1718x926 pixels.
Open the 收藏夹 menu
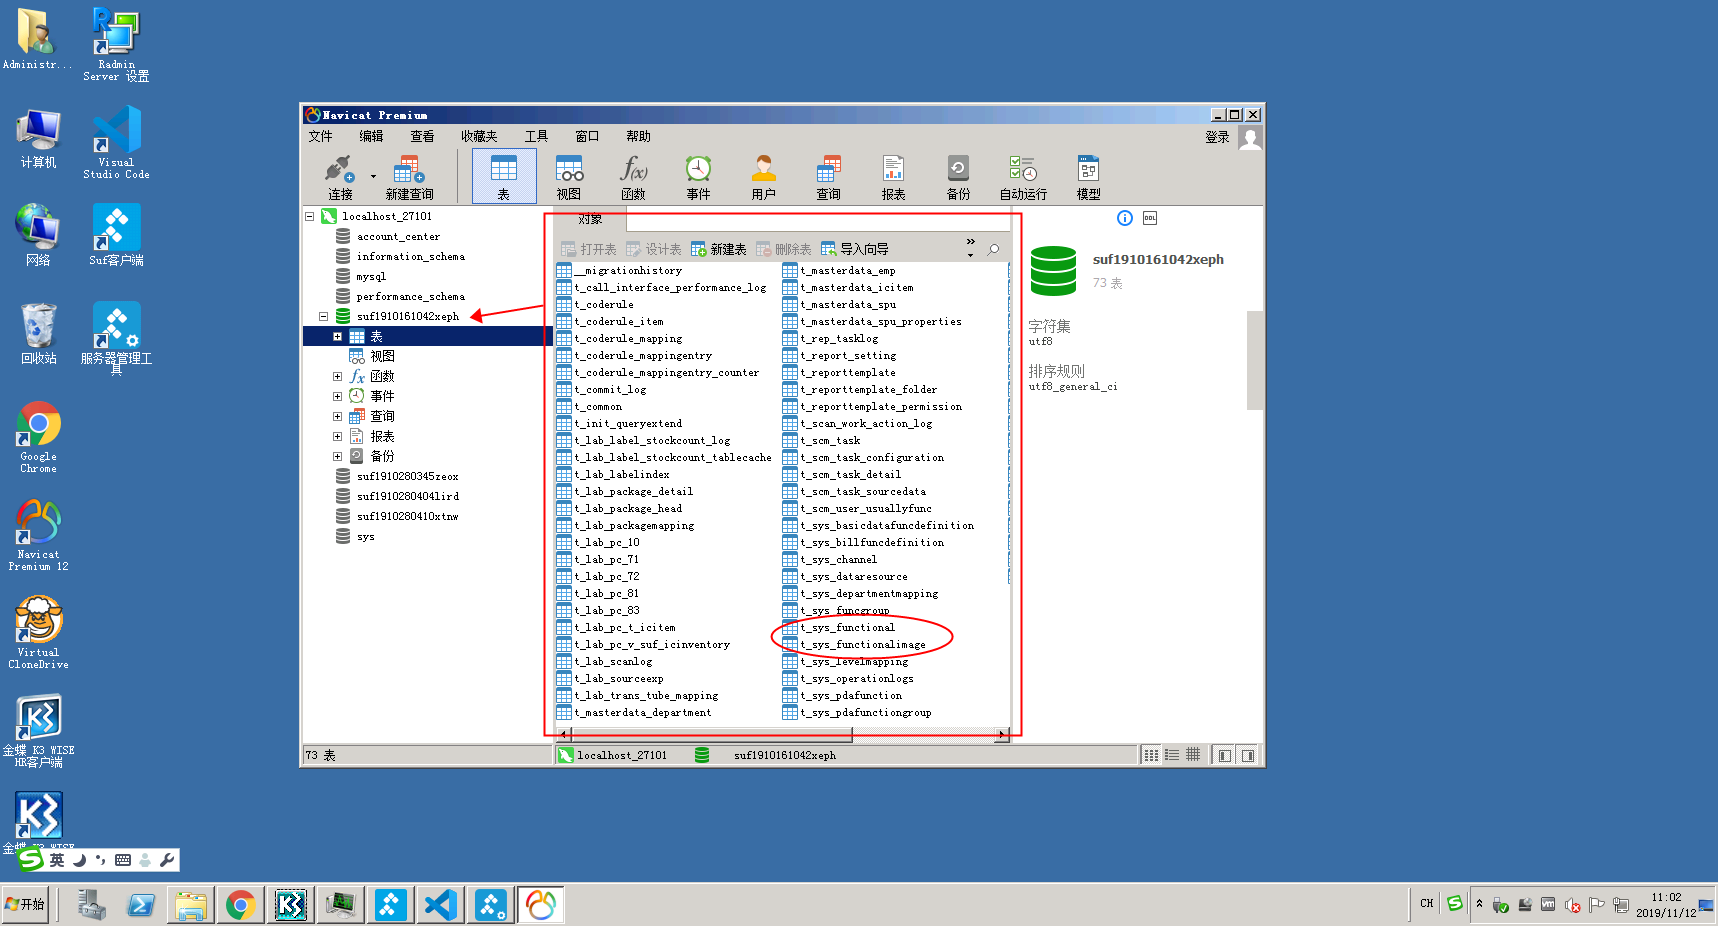tap(479, 137)
